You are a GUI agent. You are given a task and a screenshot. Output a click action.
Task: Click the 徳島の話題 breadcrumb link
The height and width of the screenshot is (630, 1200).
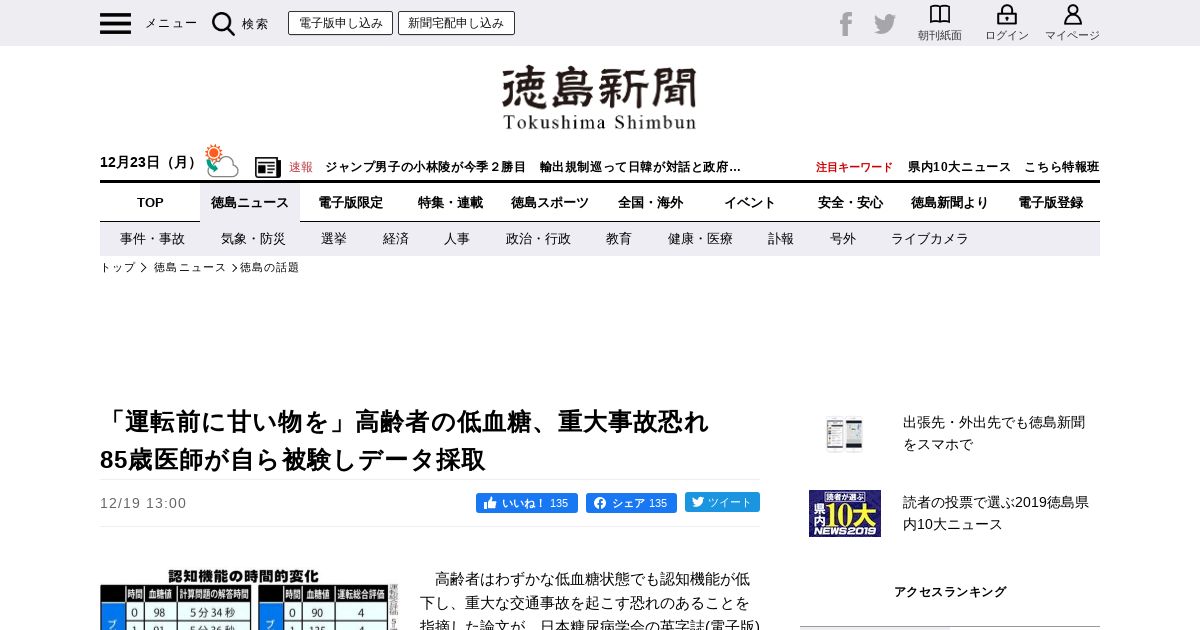(x=269, y=268)
